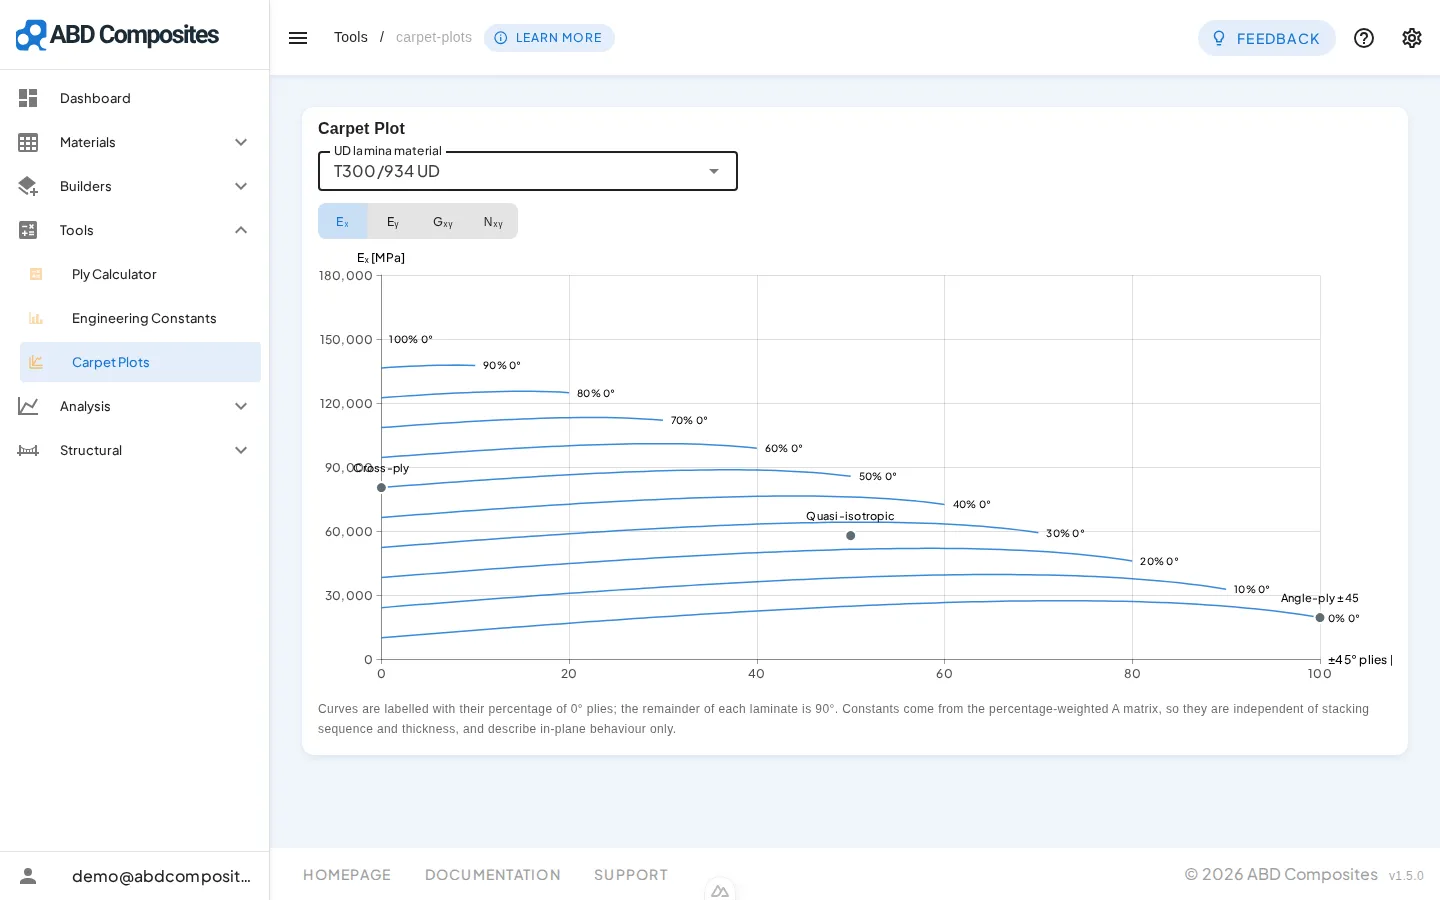Image resolution: width=1440 pixels, height=900 pixels.
Task: Click the 0% 0° curve label
Action: point(1344,618)
